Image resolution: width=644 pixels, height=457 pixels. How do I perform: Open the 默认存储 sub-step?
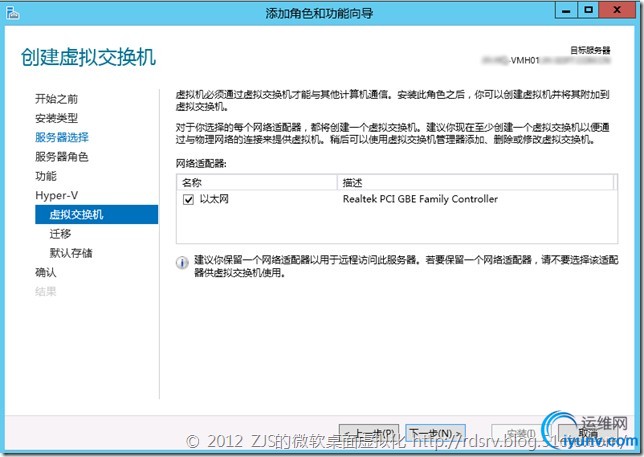pos(71,253)
